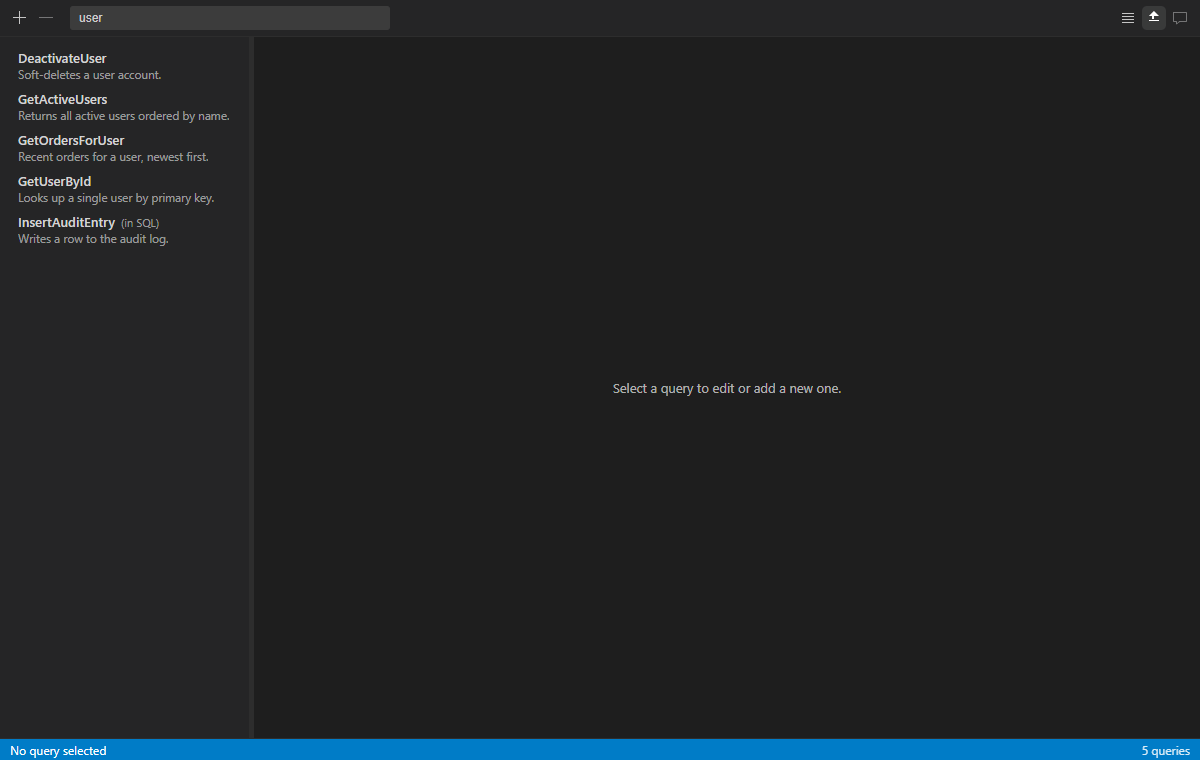The height and width of the screenshot is (760, 1200).
Task: Click 'Returns all active users ordered by name.'
Action: click(124, 116)
